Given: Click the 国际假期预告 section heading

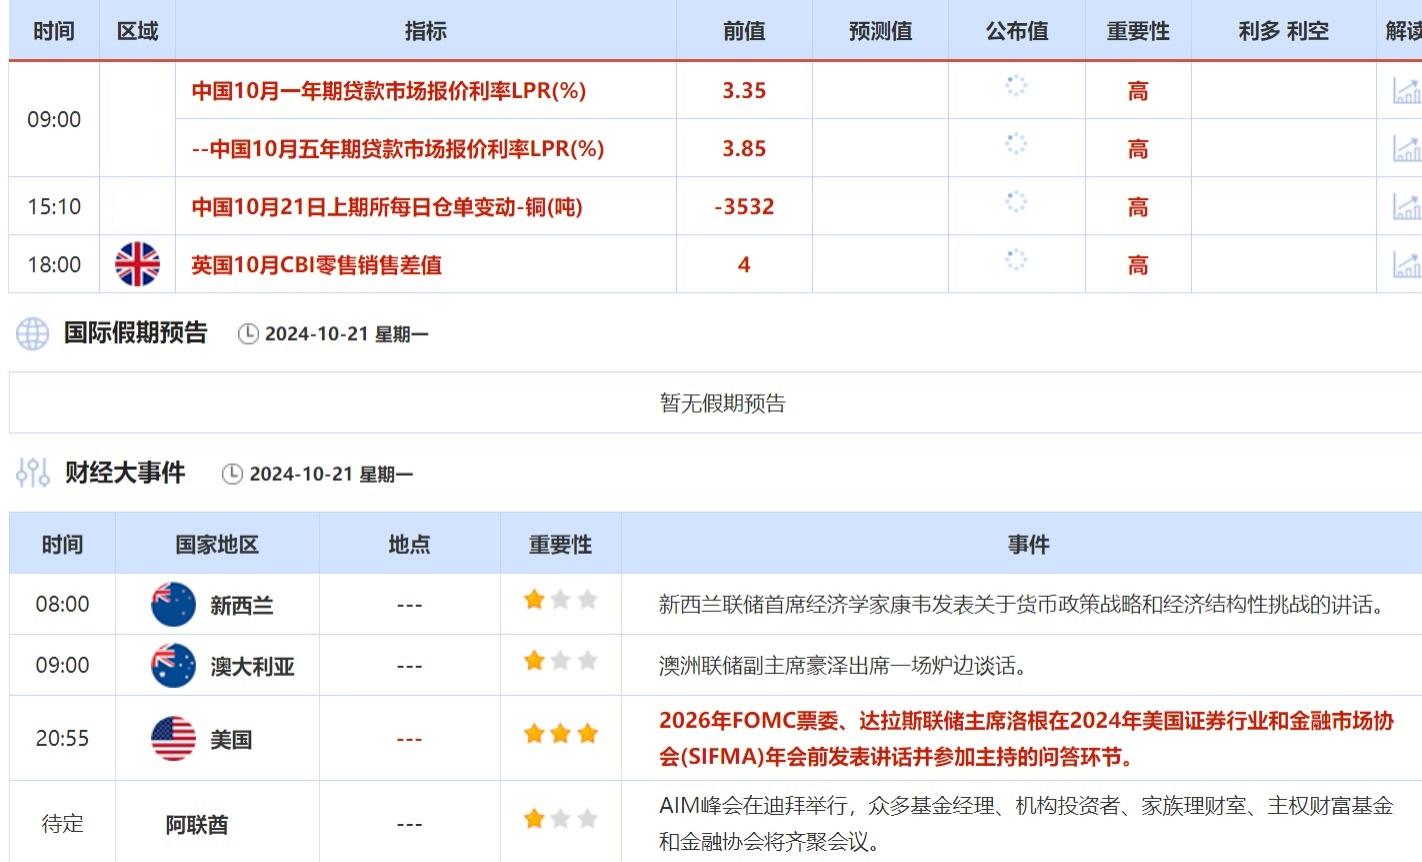Looking at the screenshot, I should point(135,333).
